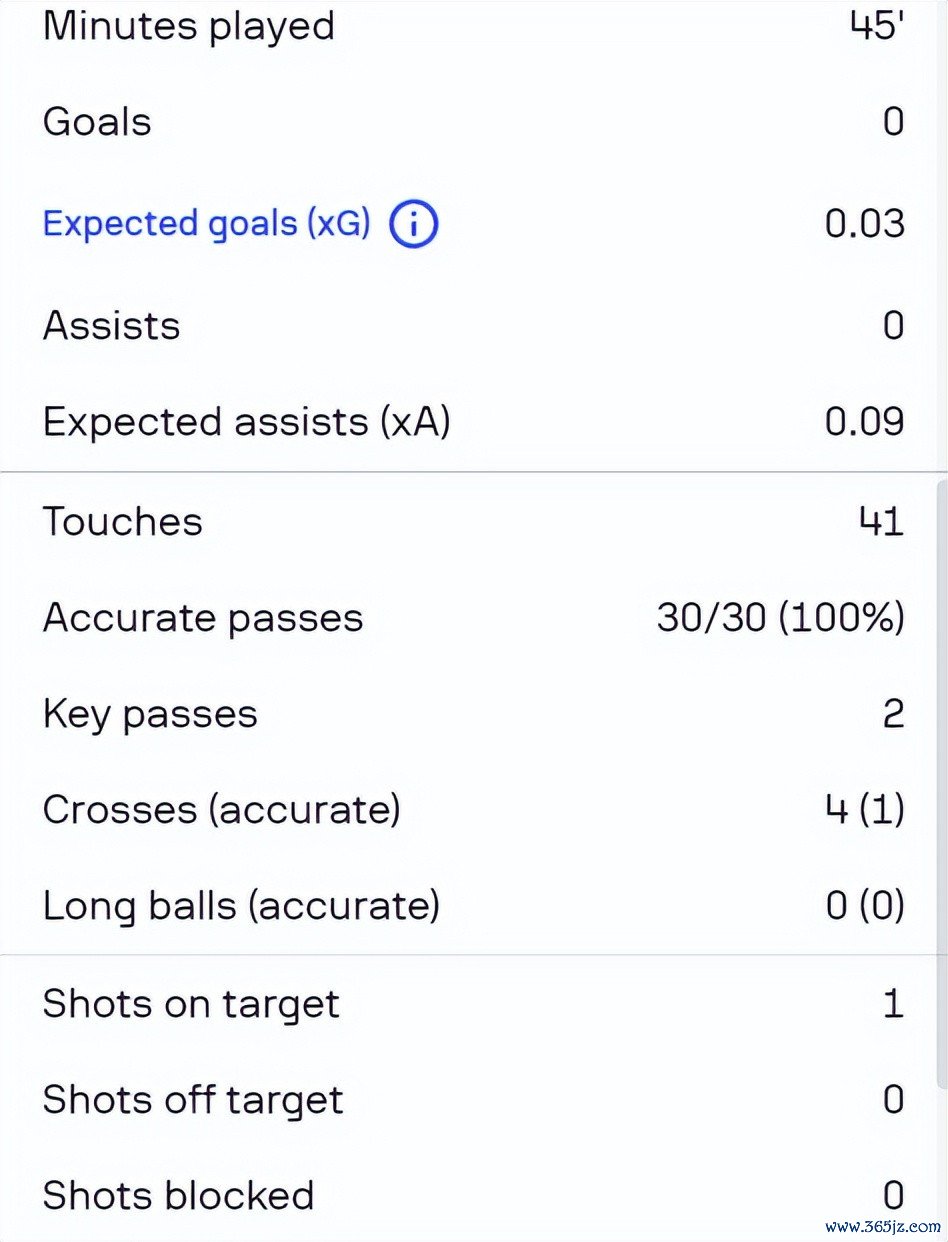The height and width of the screenshot is (1242, 948).
Task: Click the Touches stat label
Action: 122,521
